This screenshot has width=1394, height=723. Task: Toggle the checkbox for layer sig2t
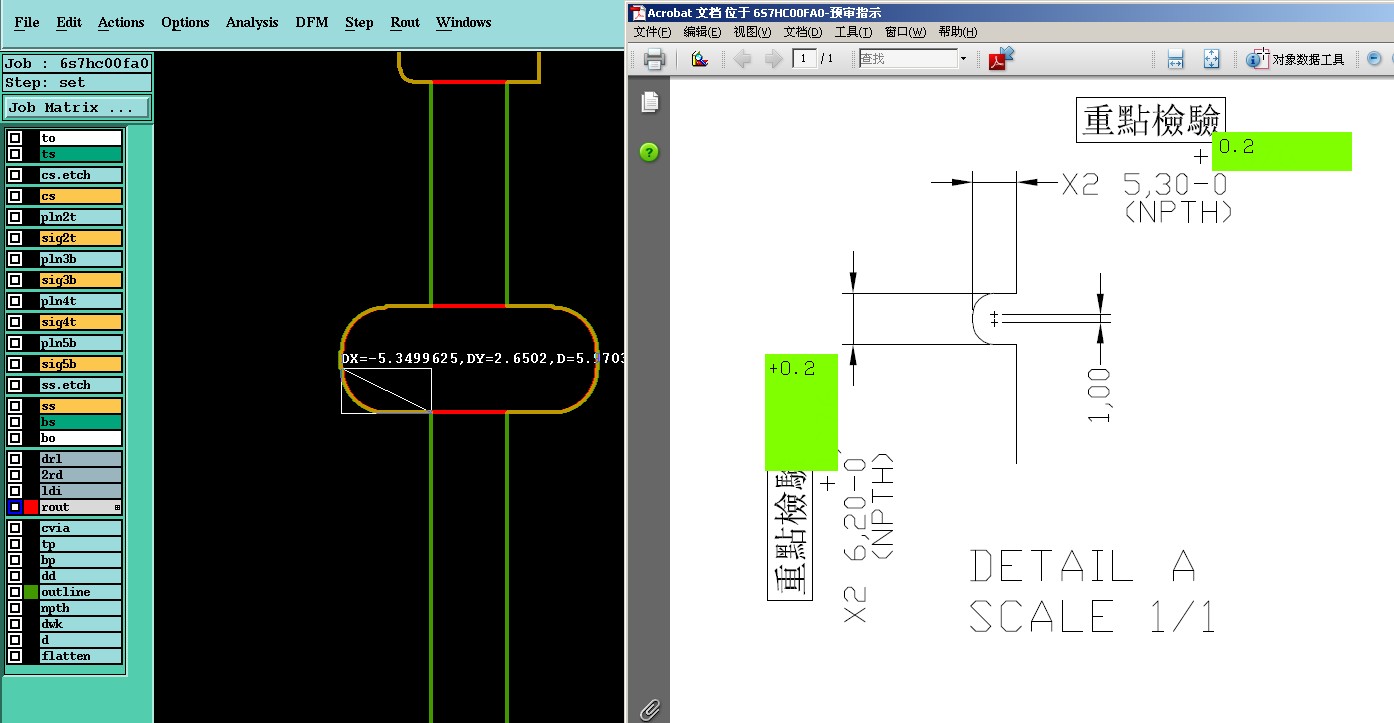pyautogui.click(x=15, y=238)
